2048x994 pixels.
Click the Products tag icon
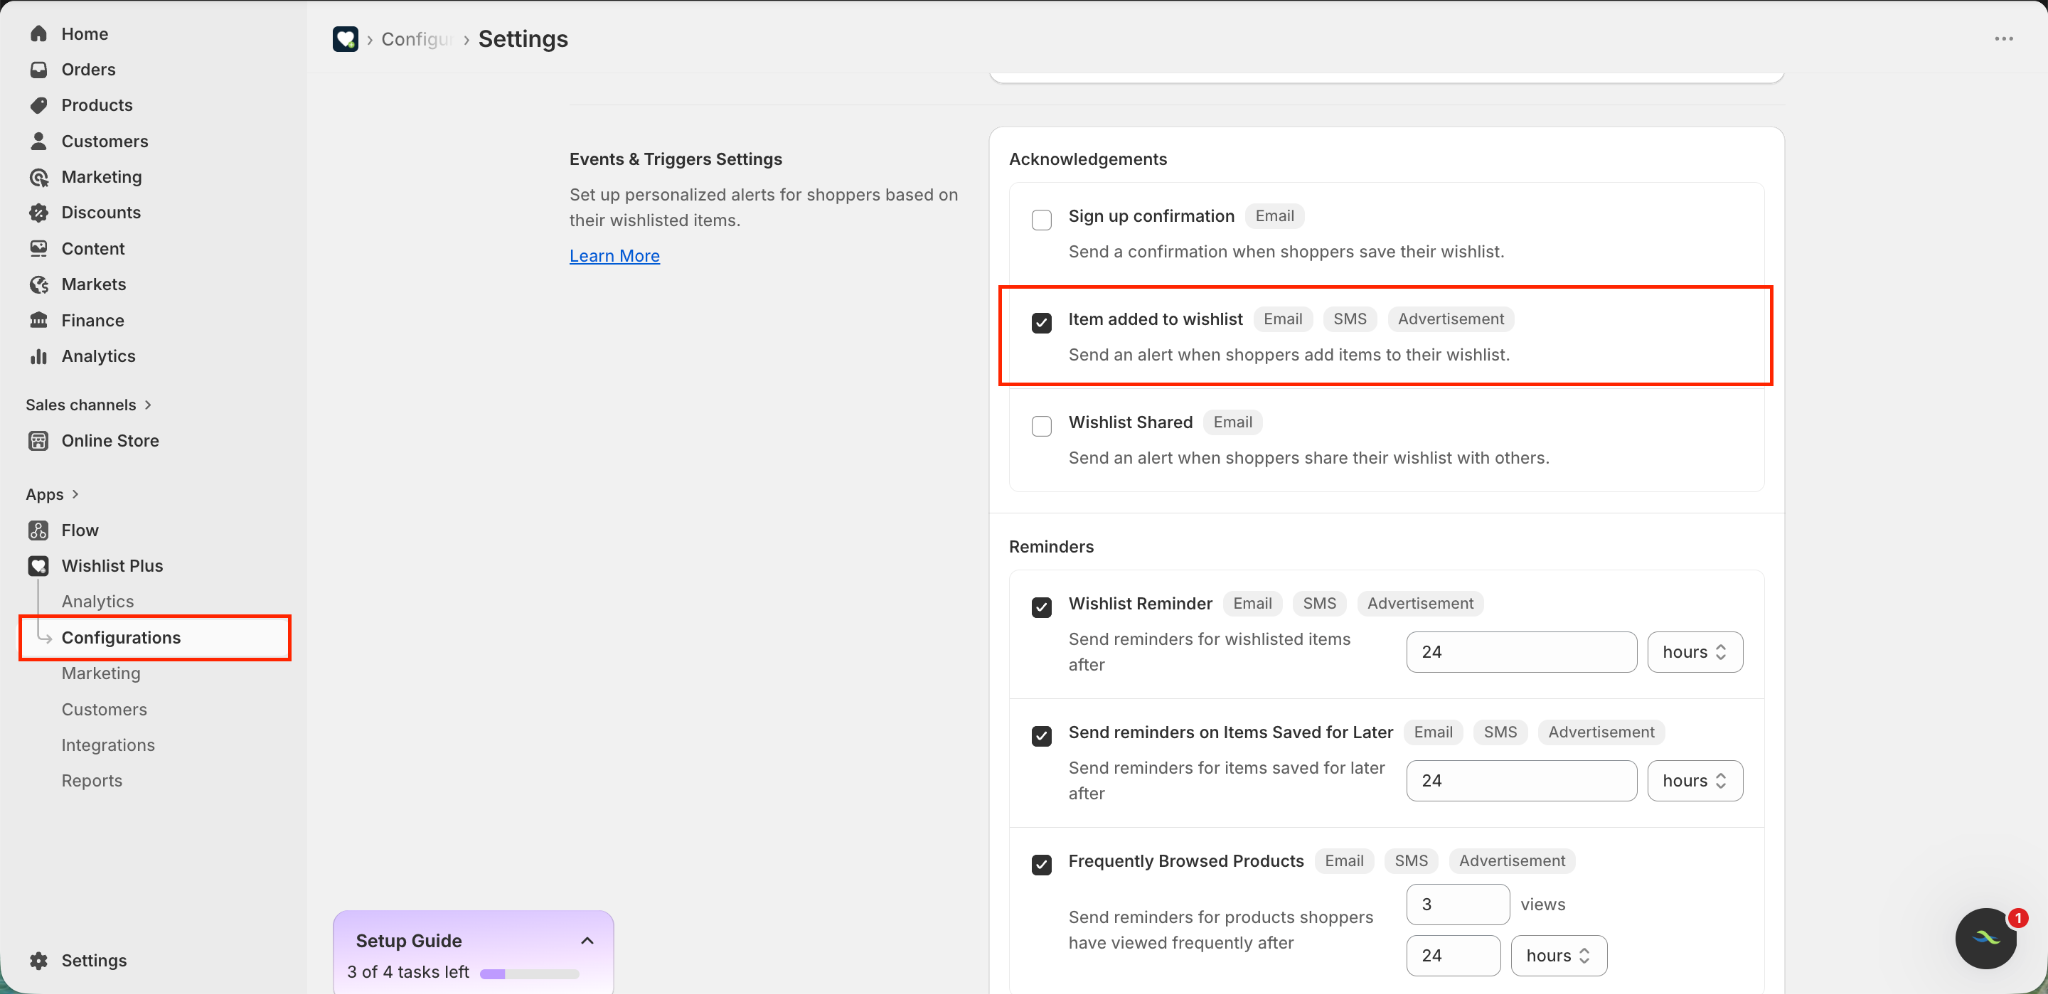[39, 106]
